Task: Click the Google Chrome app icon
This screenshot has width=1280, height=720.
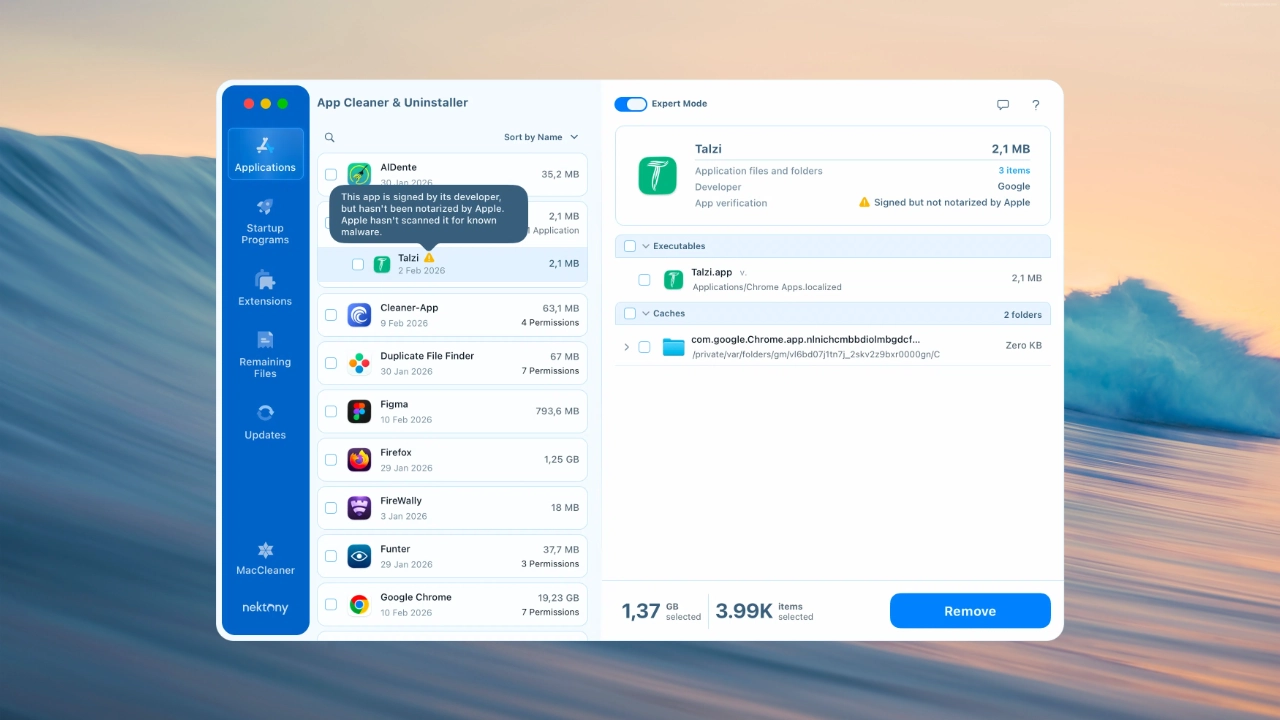Action: coord(359,604)
